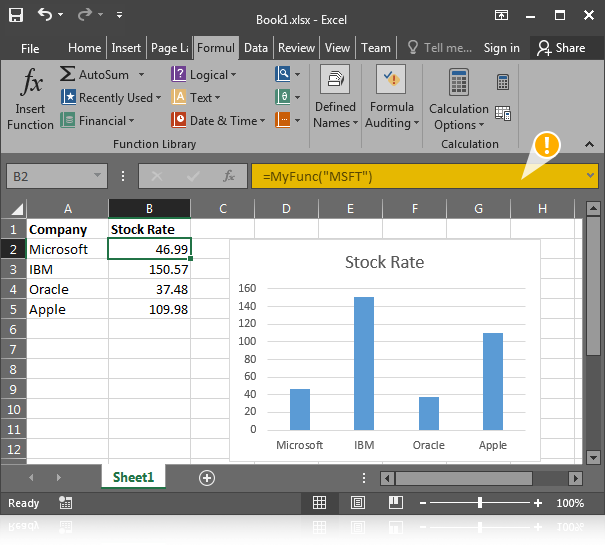This screenshot has width=605, height=545.
Task: Click the Save icon in the title bar
Action: pos(15,15)
